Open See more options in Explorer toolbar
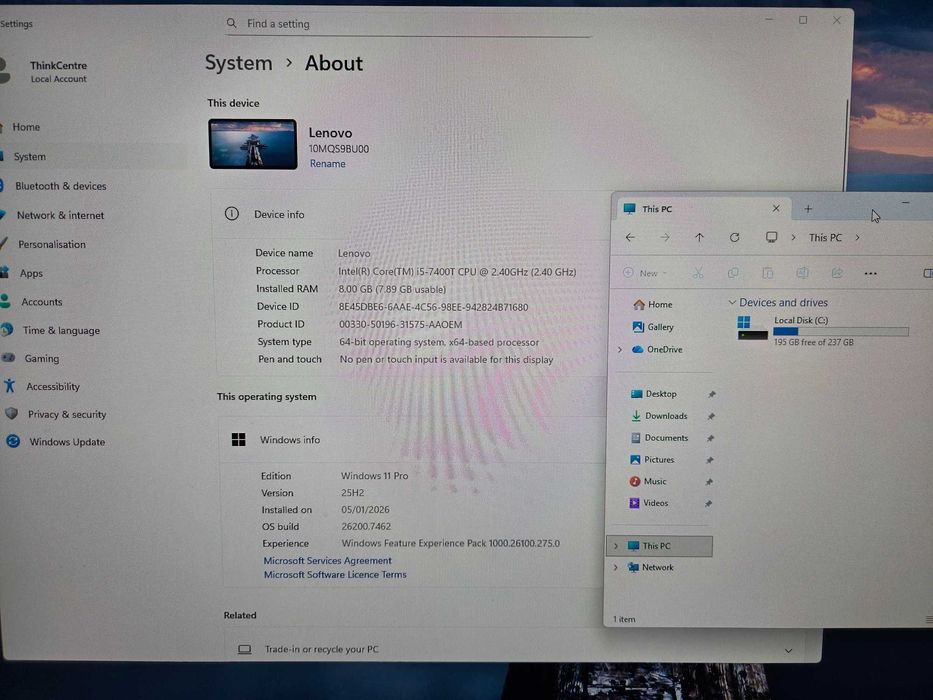 tap(871, 274)
